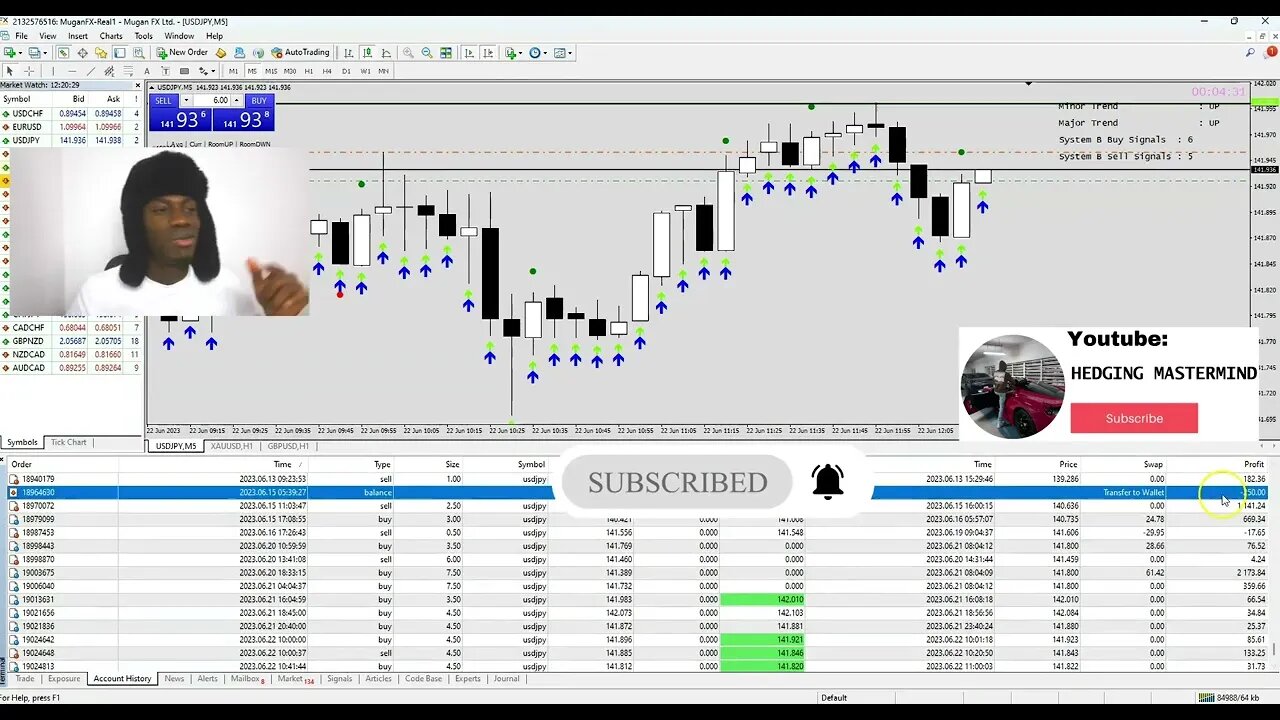Expand the arrows objects dropdown

click(213, 71)
